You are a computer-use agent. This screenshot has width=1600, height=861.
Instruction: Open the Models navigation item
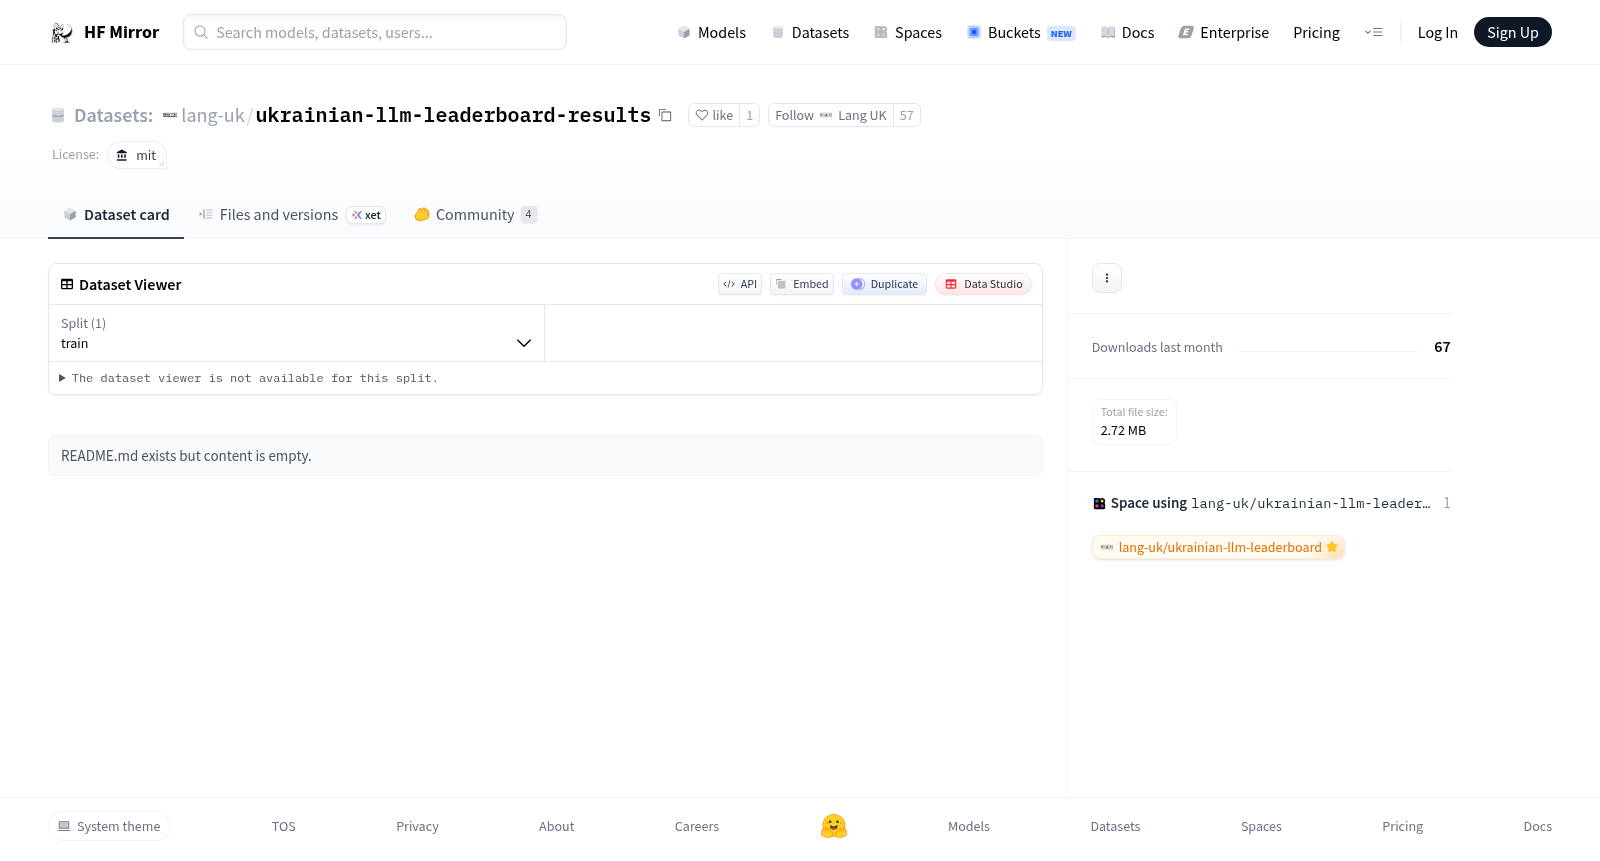(711, 33)
